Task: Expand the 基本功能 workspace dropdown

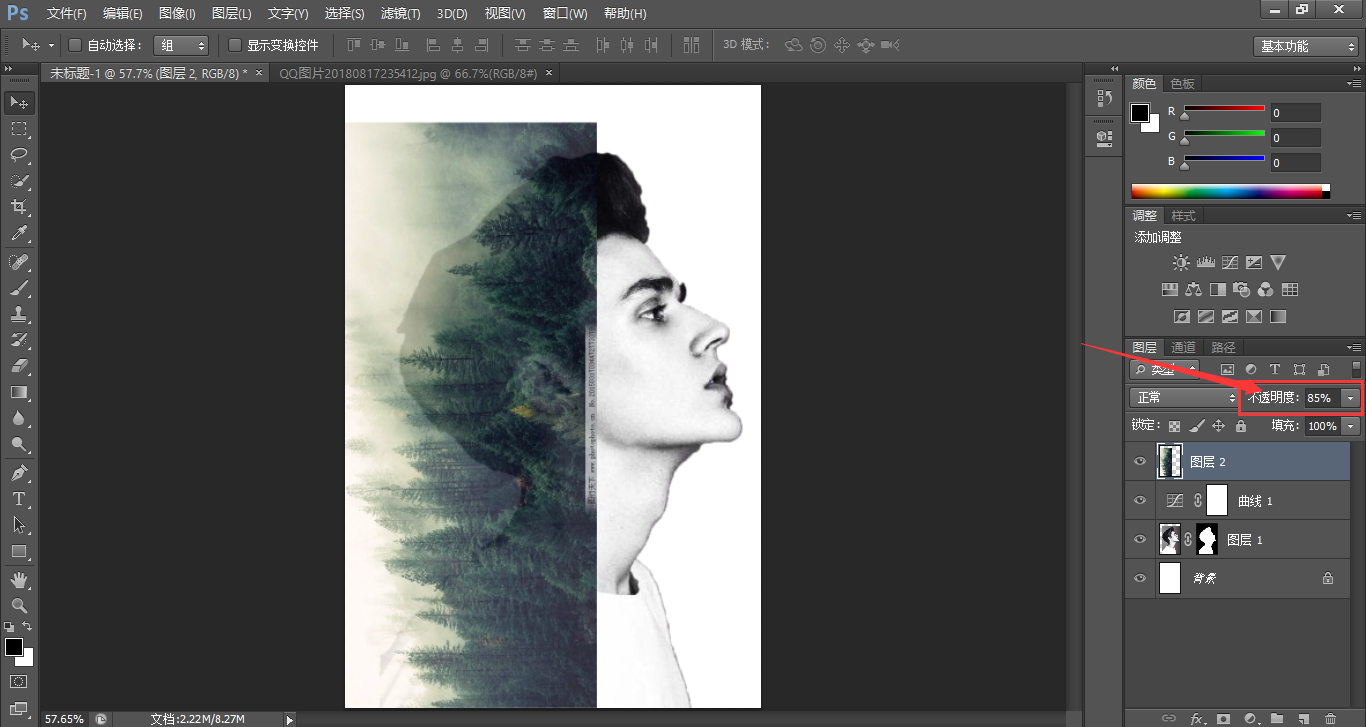Action: pos(1305,46)
